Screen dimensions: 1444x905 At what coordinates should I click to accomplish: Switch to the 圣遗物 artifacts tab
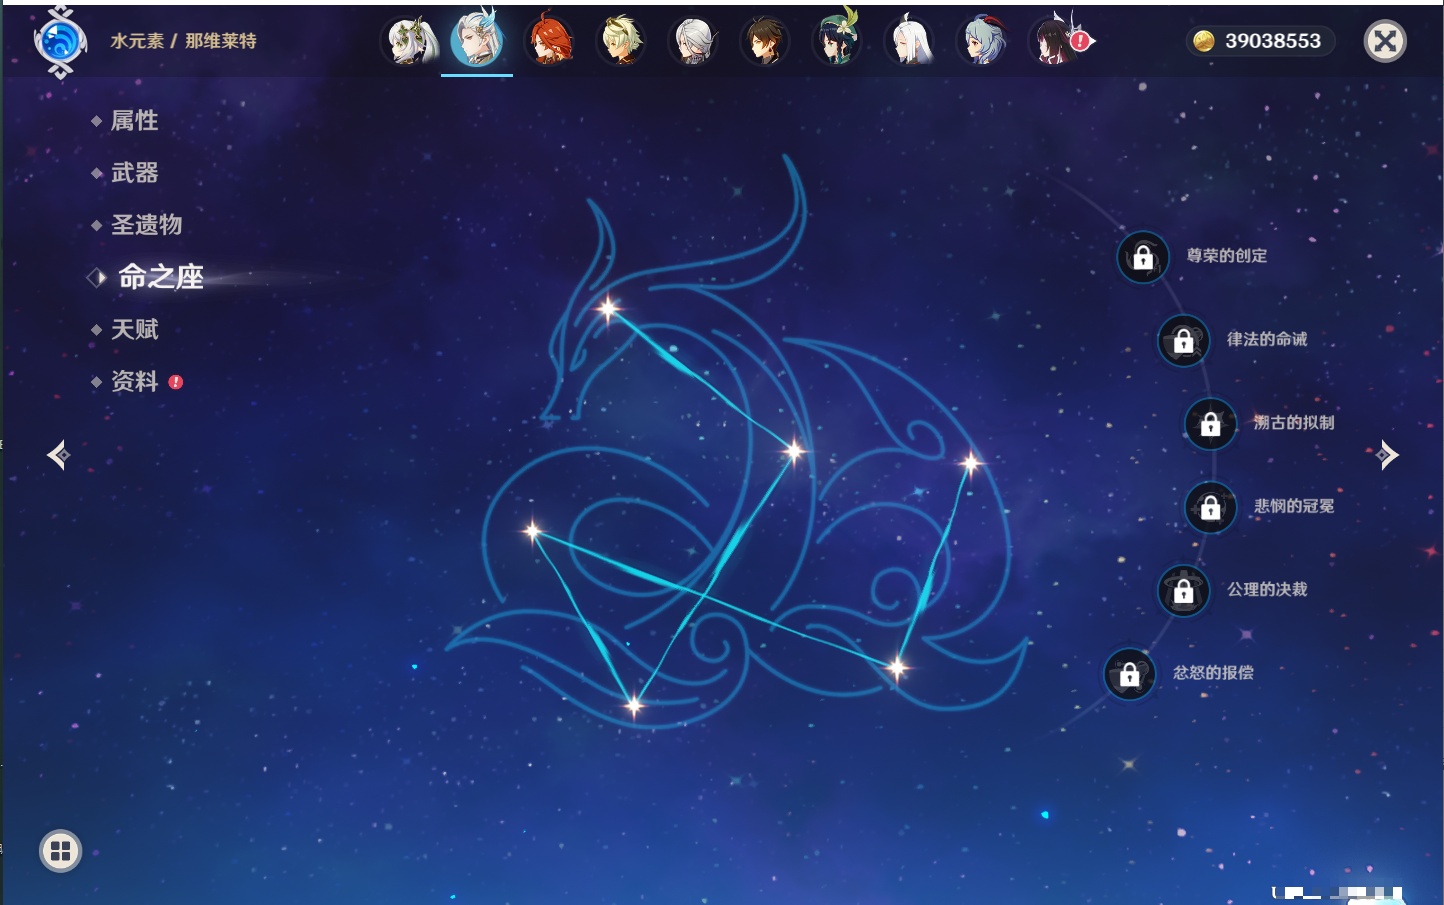(x=146, y=225)
